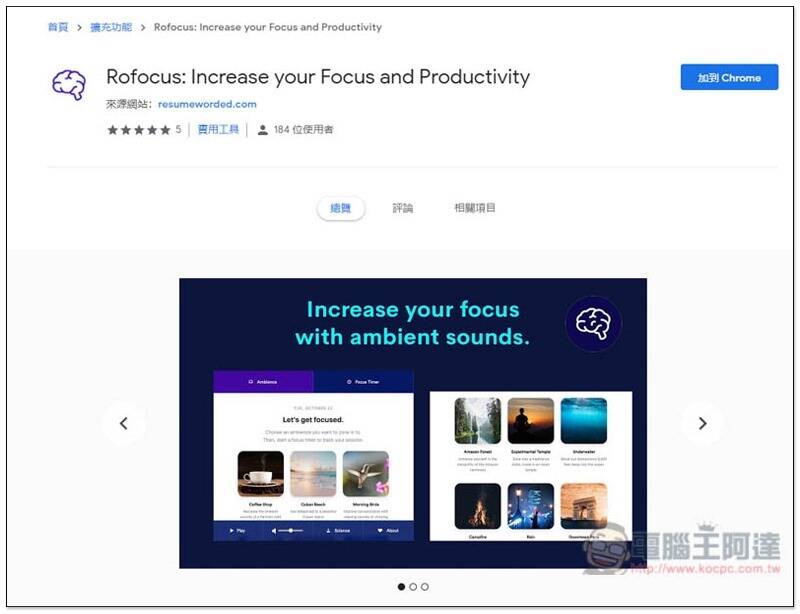Screen dimensions: 800x614
Task: Pick the Amazon Forest sound thumbnail
Action: (x=478, y=421)
